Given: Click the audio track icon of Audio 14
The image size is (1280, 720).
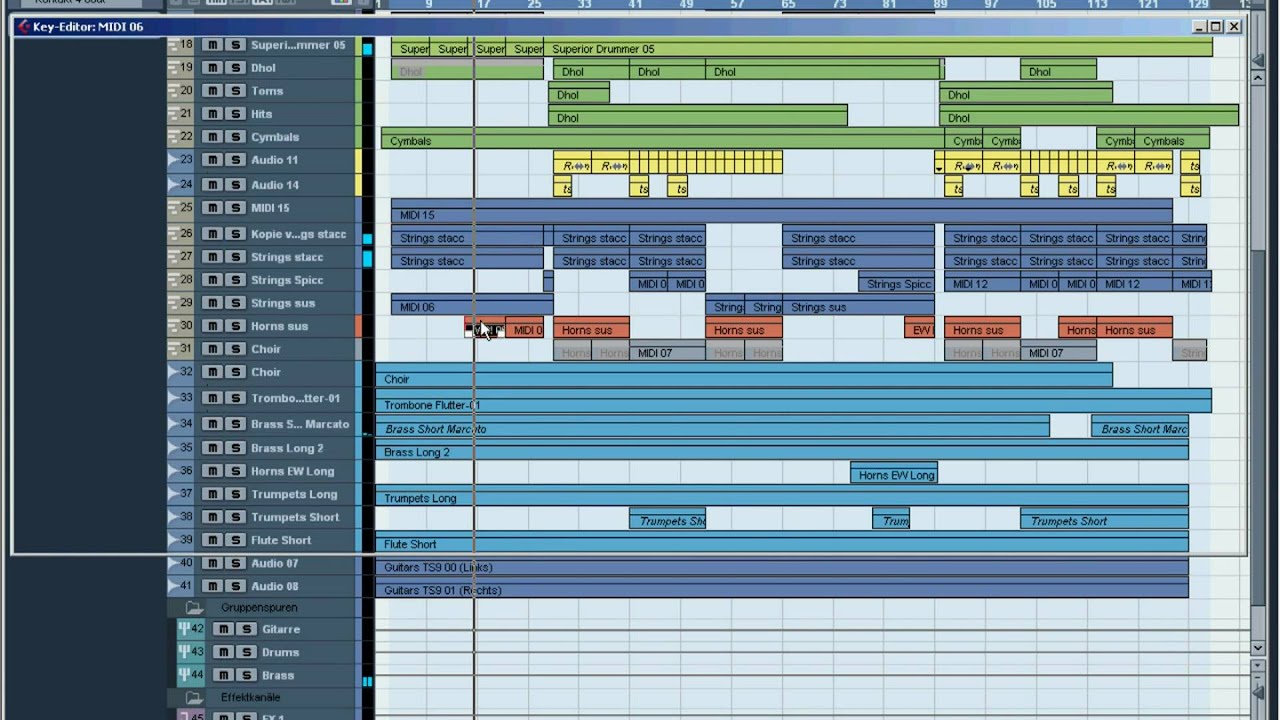Looking at the screenshot, I should 176,185.
